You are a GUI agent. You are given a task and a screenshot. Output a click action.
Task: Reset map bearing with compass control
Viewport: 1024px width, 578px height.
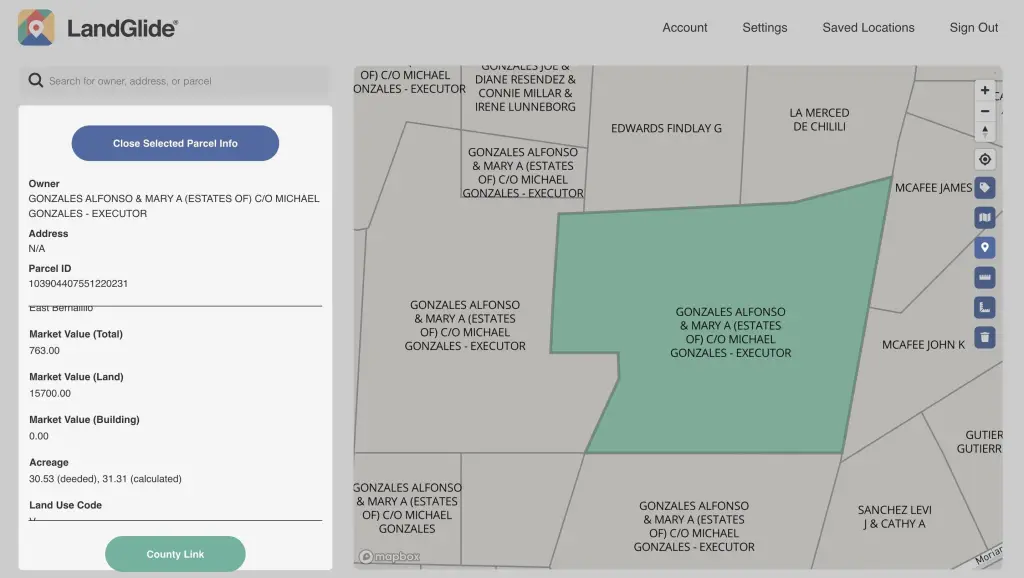click(x=985, y=132)
